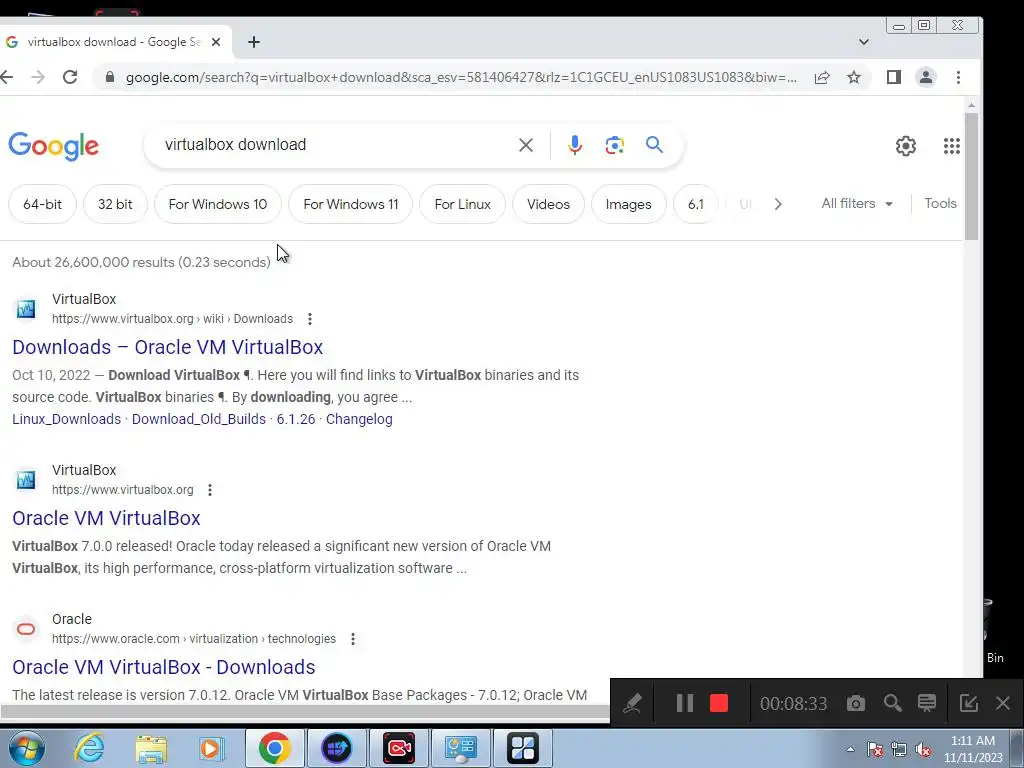Click the blue magnifier search button
1024x768 pixels.
point(654,144)
